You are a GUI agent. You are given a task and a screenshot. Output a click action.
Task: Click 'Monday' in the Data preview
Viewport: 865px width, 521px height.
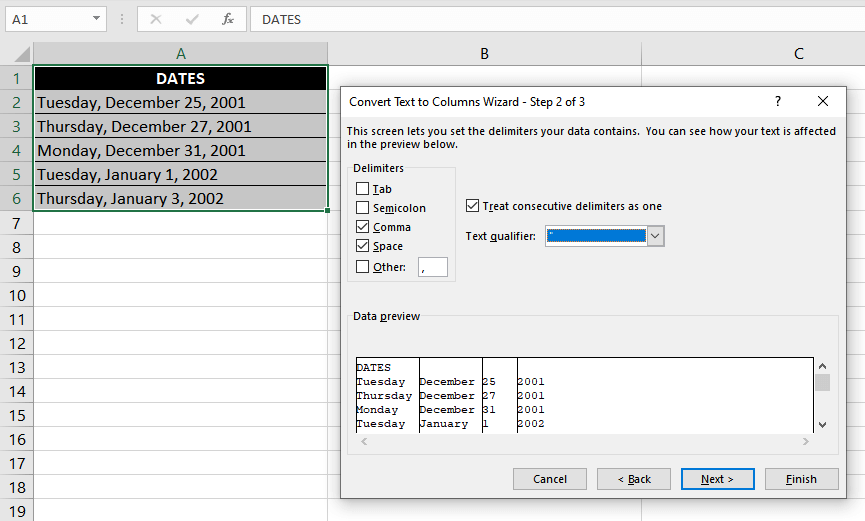click(x=377, y=410)
